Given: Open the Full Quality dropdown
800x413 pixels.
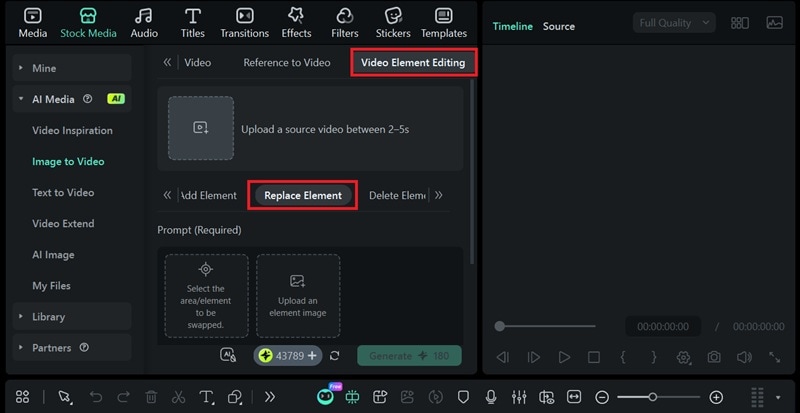Looking at the screenshot, I should [674, 23].
